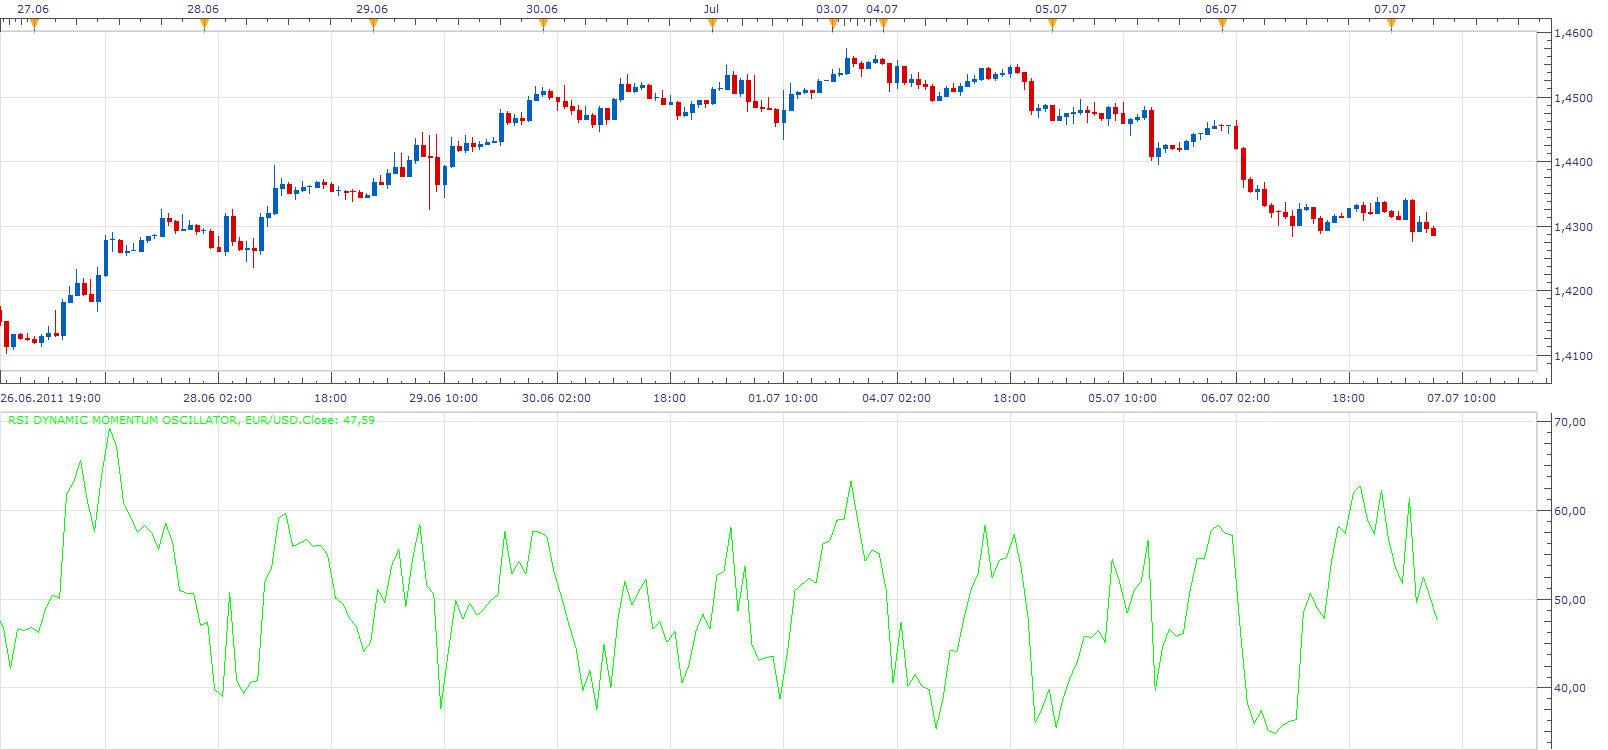
Task: Click the 30.06 02:00 time label
Action: point(556,398)
